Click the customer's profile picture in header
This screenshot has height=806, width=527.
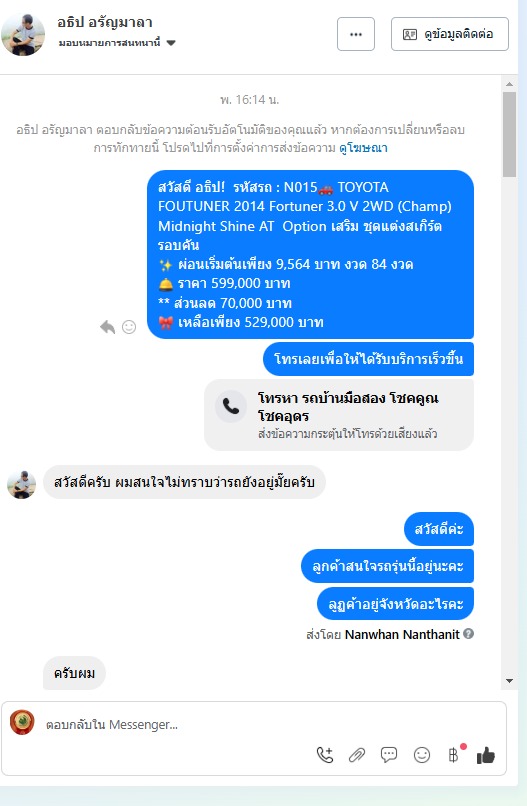23,34
